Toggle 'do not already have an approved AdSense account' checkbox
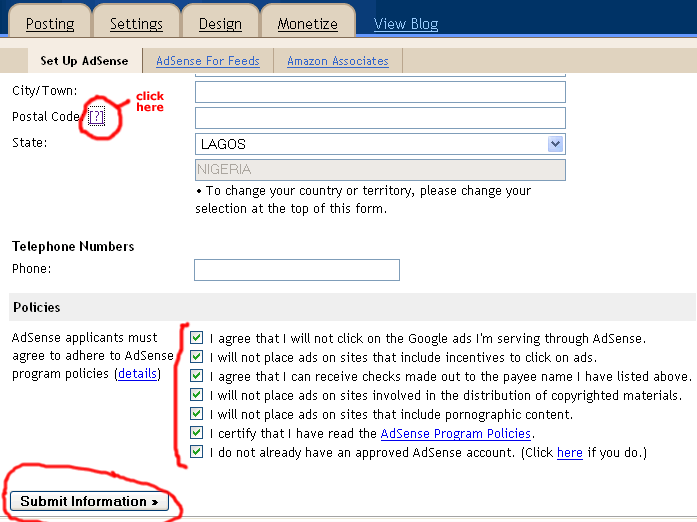 point(196,452)
